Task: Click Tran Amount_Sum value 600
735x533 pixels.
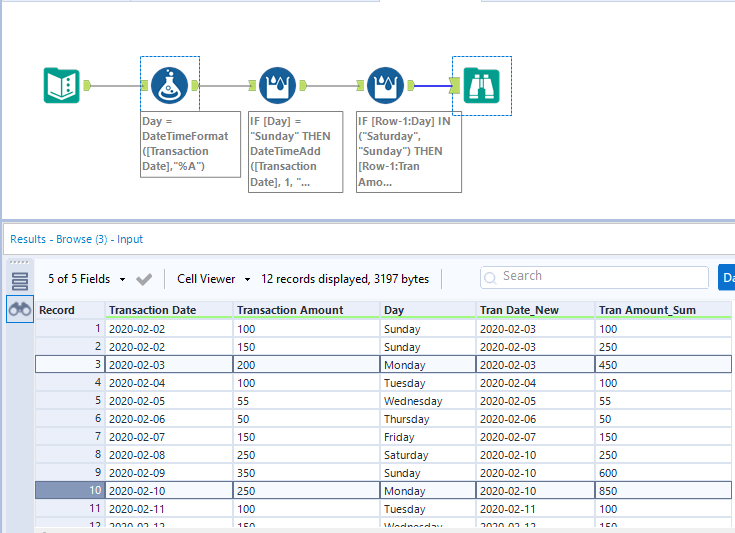Action: (663, 473)
